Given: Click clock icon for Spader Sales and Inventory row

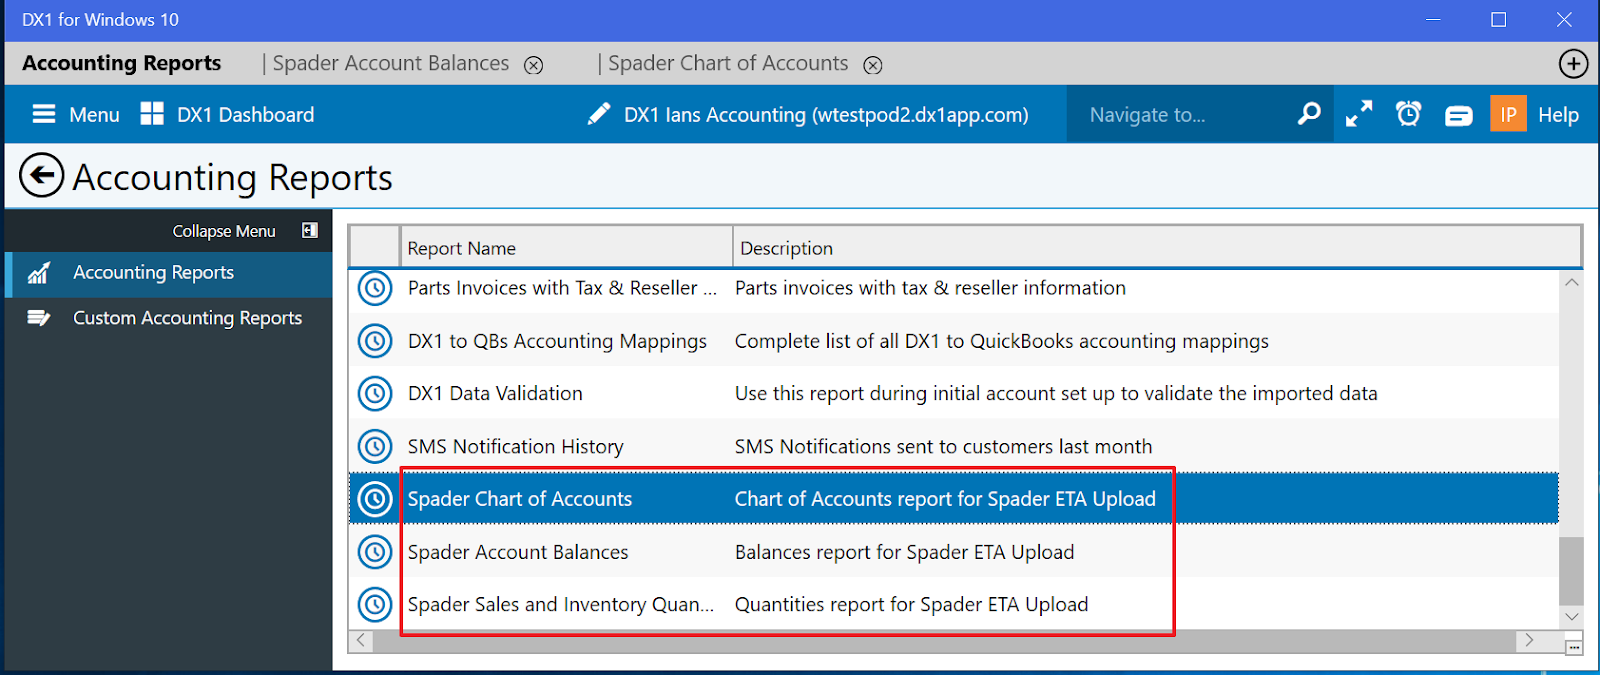Looking at the screenshot, I should pos(375,604).
